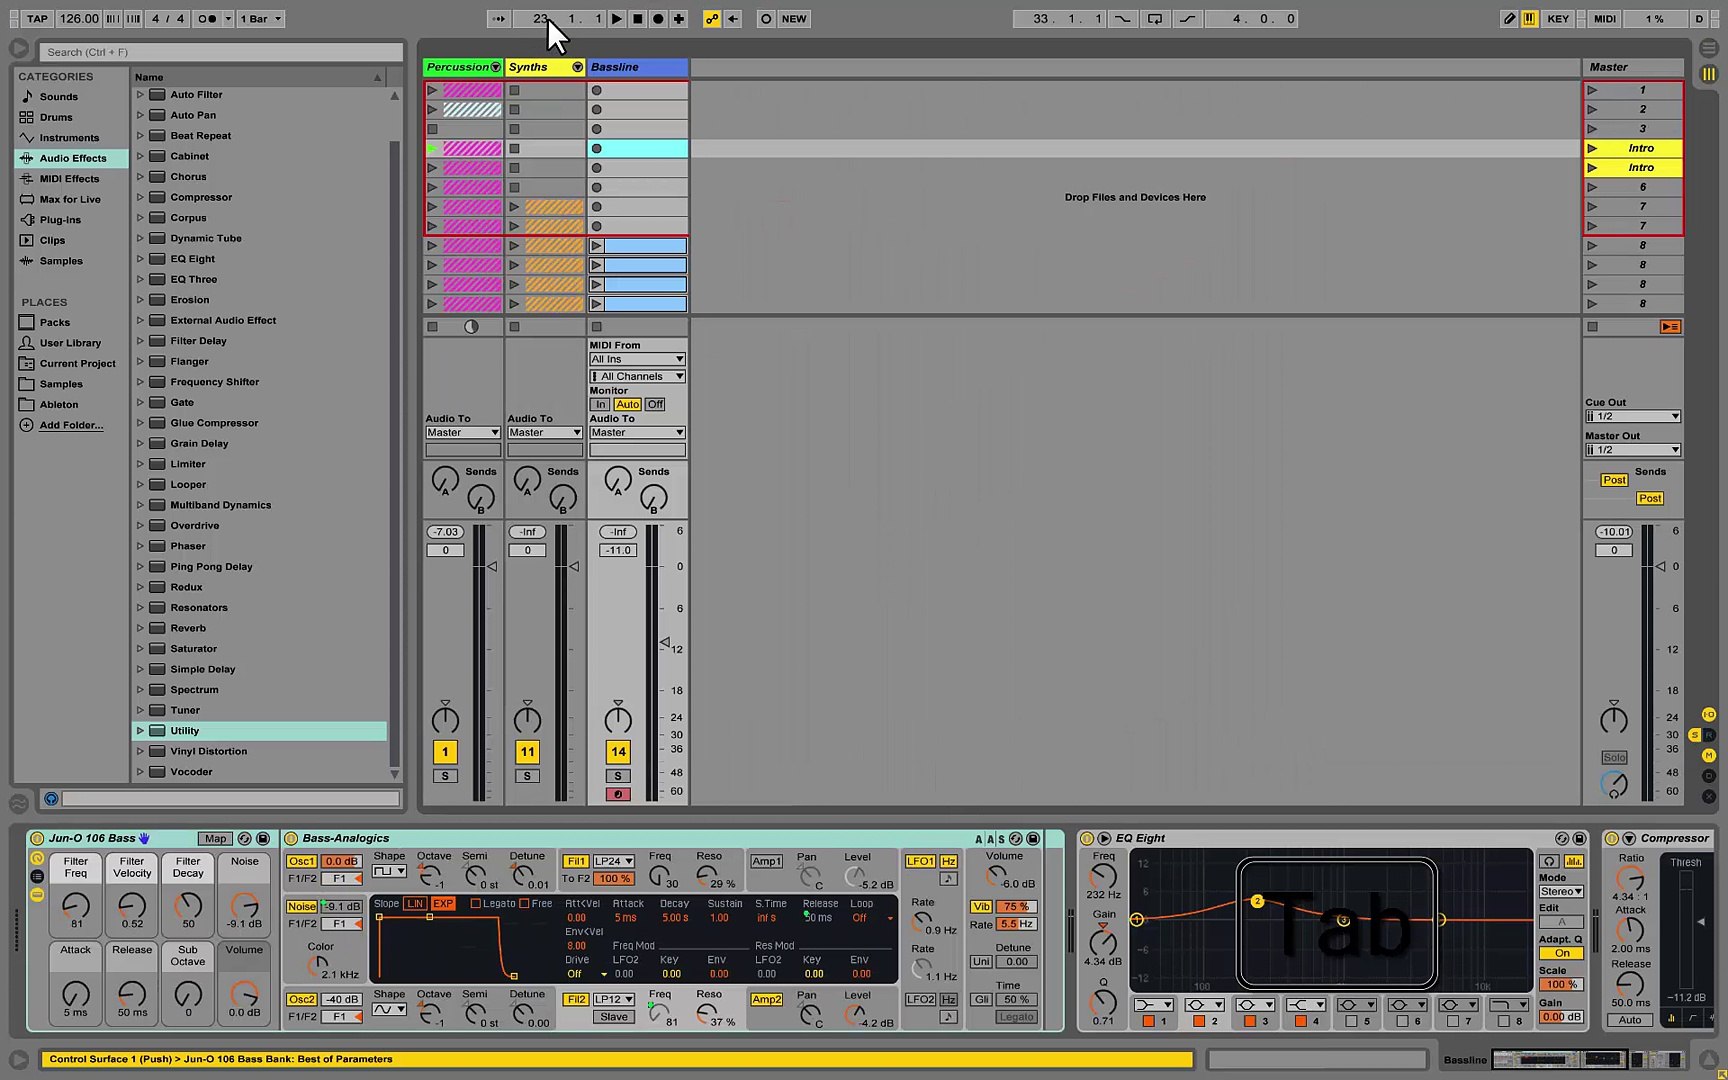Set Monitor to Off on Bassline
1728x1080 pixels.
(x=655, y=405)
